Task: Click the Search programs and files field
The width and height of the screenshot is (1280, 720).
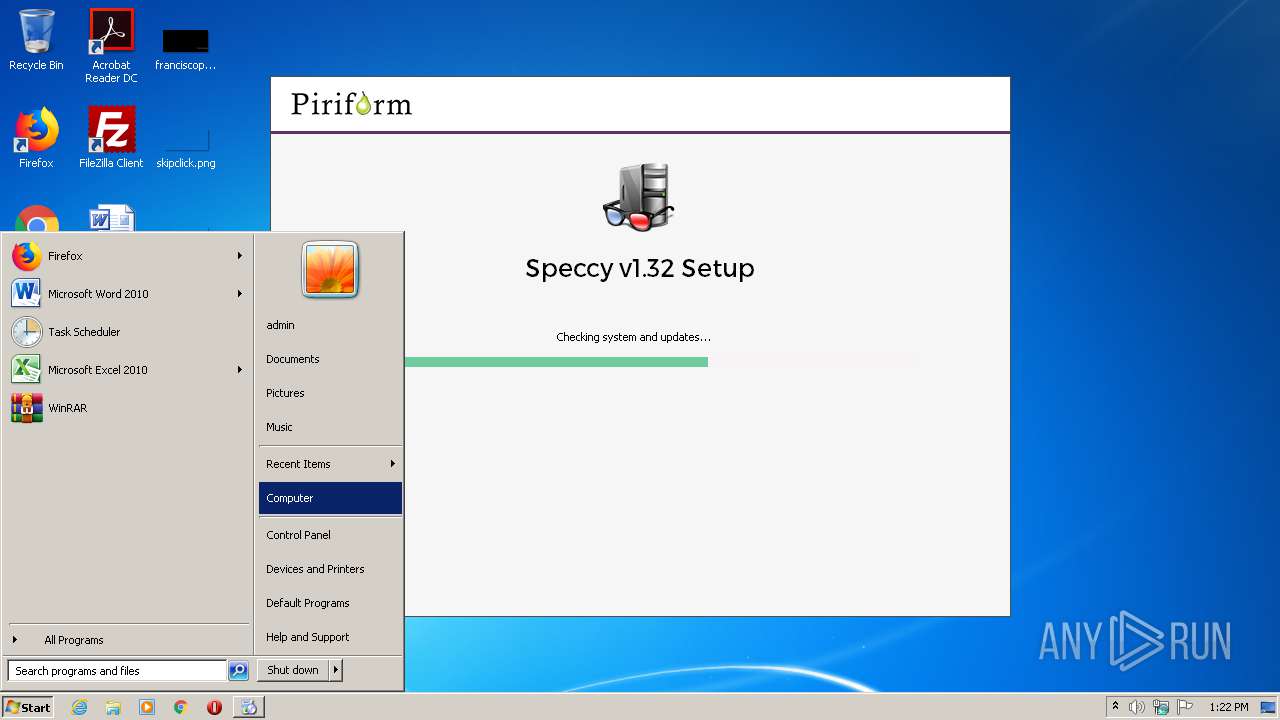Action: 117,671
